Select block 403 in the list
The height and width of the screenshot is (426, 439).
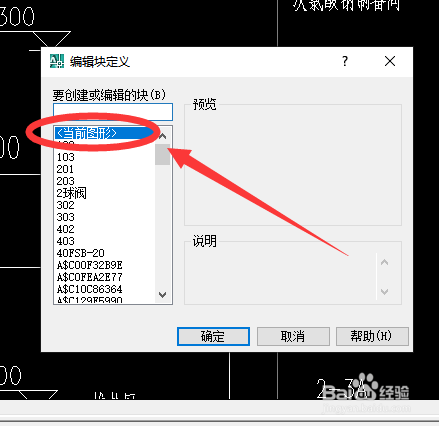click(104, 241)
